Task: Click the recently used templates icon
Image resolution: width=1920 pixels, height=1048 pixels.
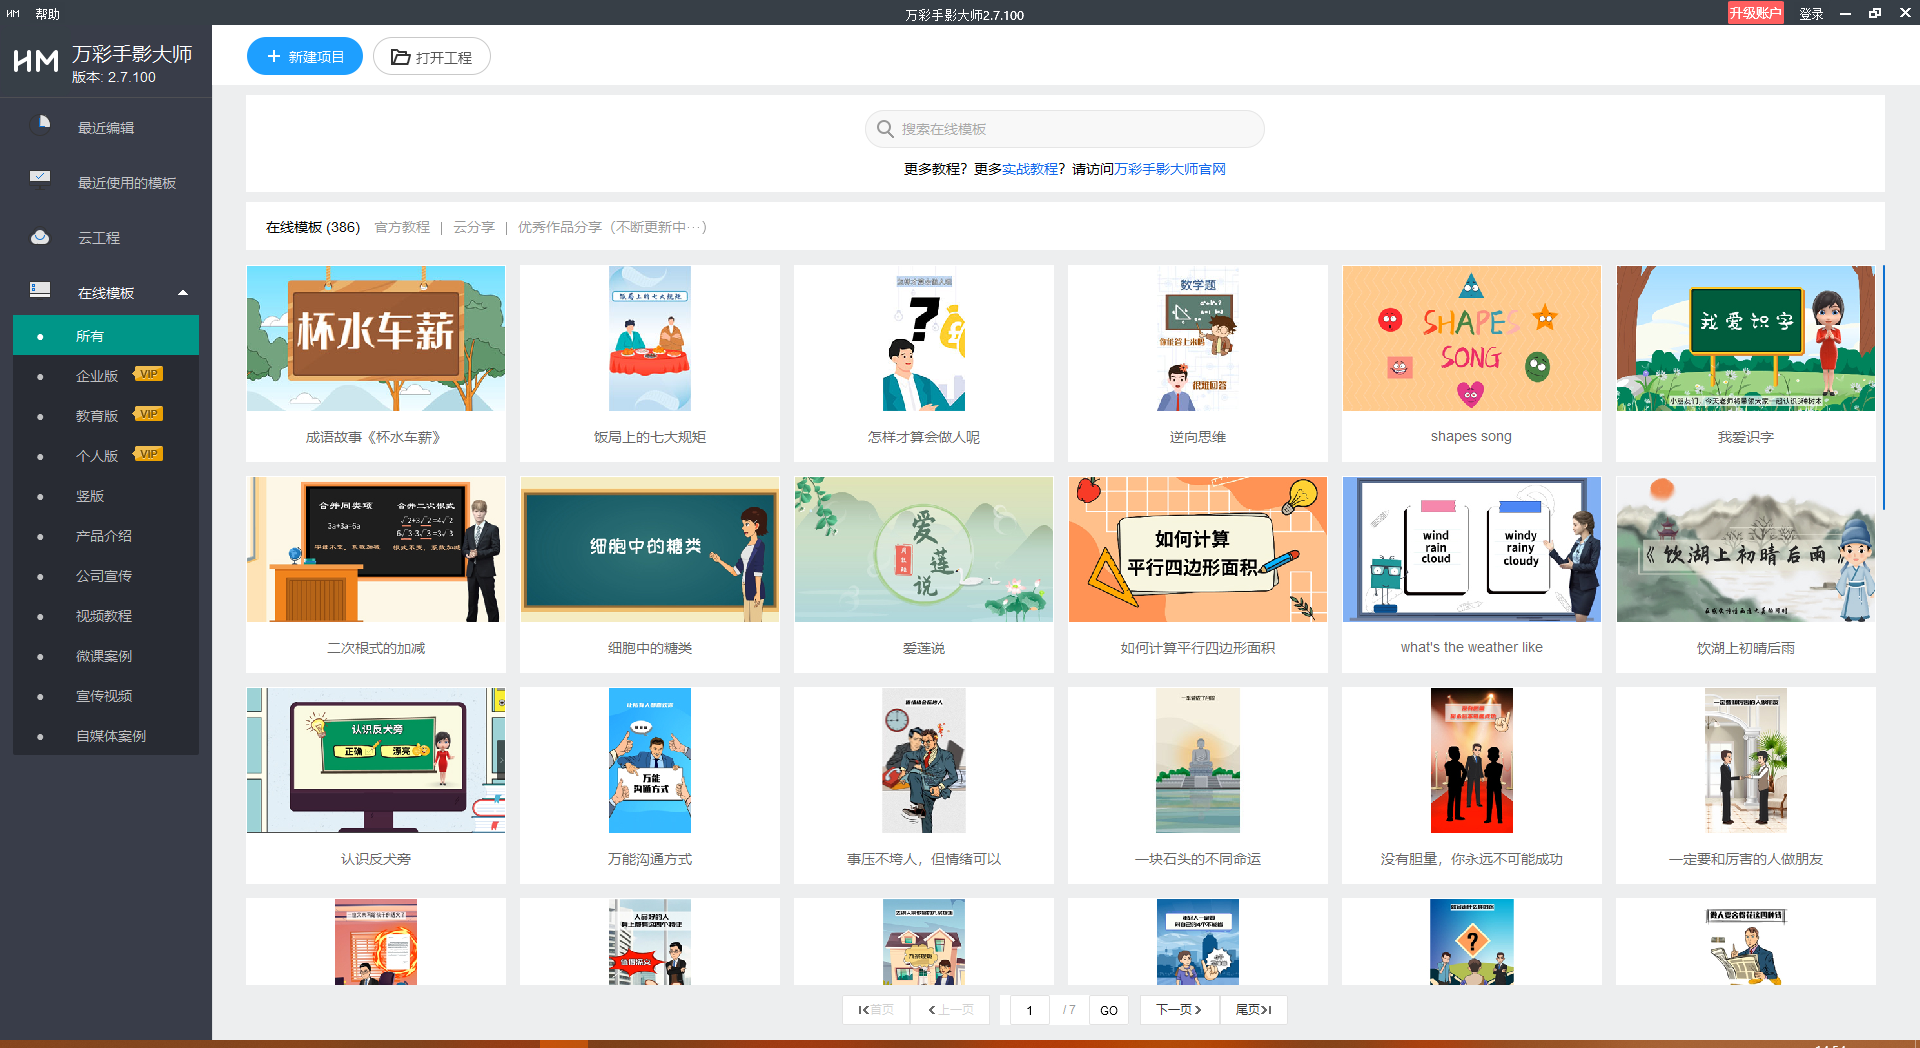Action: tap(40, 180)
